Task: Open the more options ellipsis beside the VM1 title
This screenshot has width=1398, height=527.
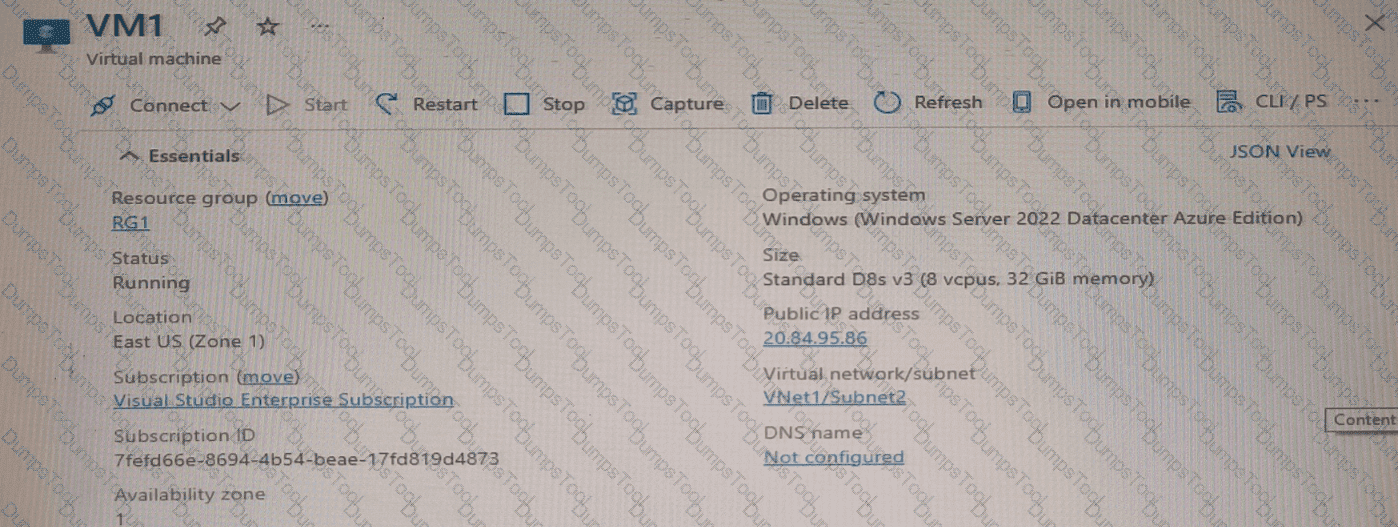Action: 319,27
